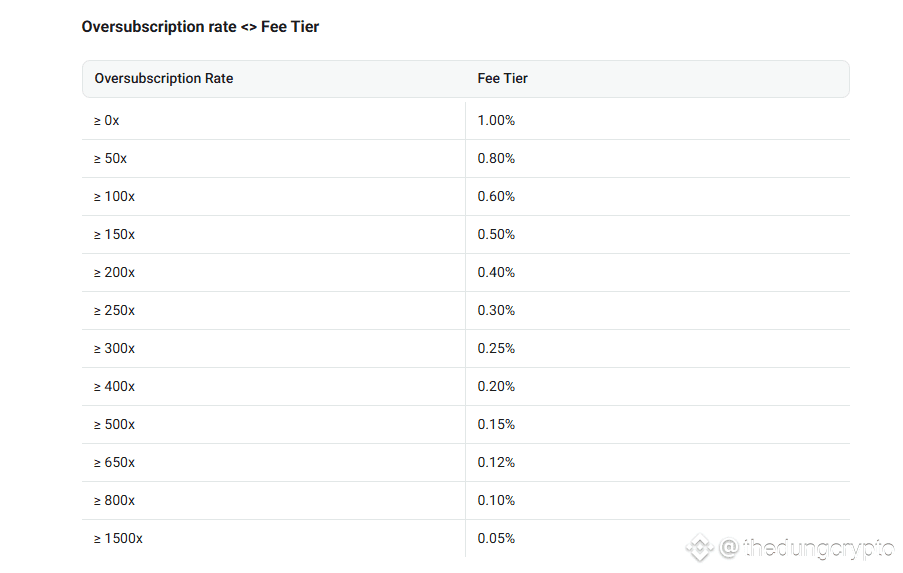This screenshot has width=903, height=573.
Task: Select the "≥ 50x" rate cell
Action: point(111,158)
